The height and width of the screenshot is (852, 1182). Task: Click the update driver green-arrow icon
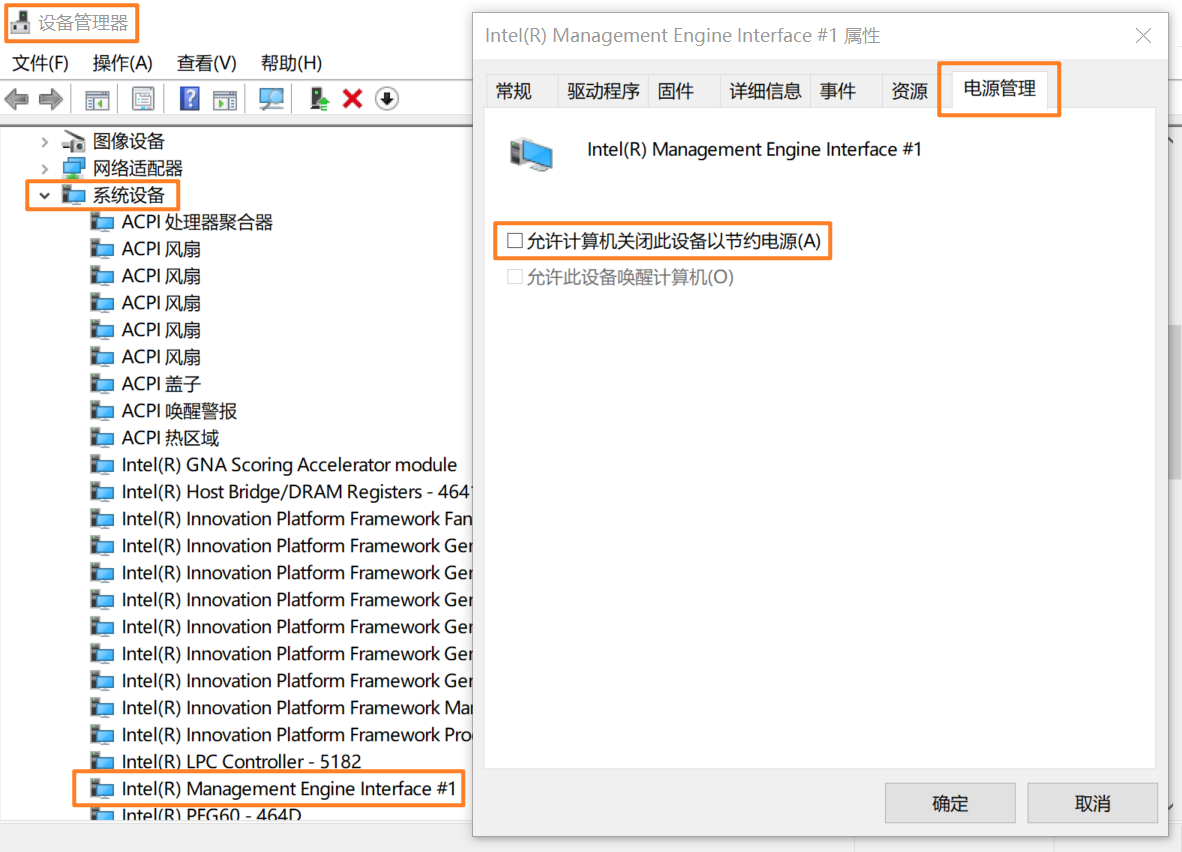(319, 99)
